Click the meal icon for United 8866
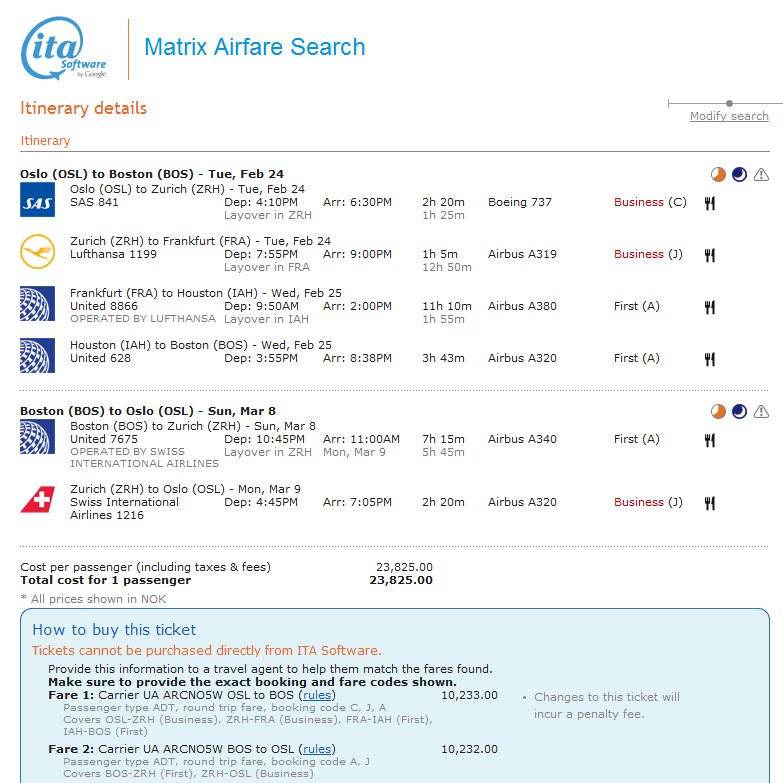This screenshot has height=783, width=783. pyautogui.click(x=710, y=307)
